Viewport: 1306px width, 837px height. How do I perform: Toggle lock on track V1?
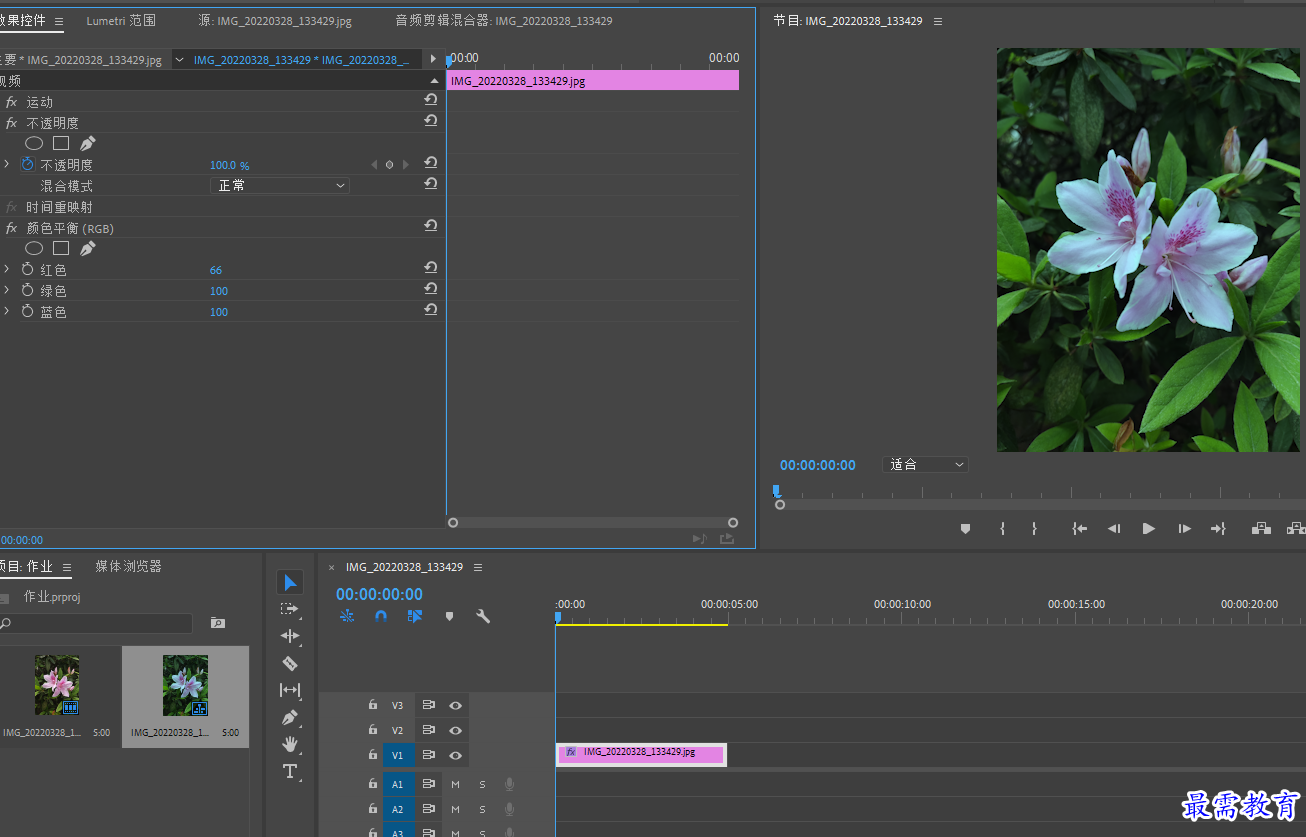click(x=373, y=755)
